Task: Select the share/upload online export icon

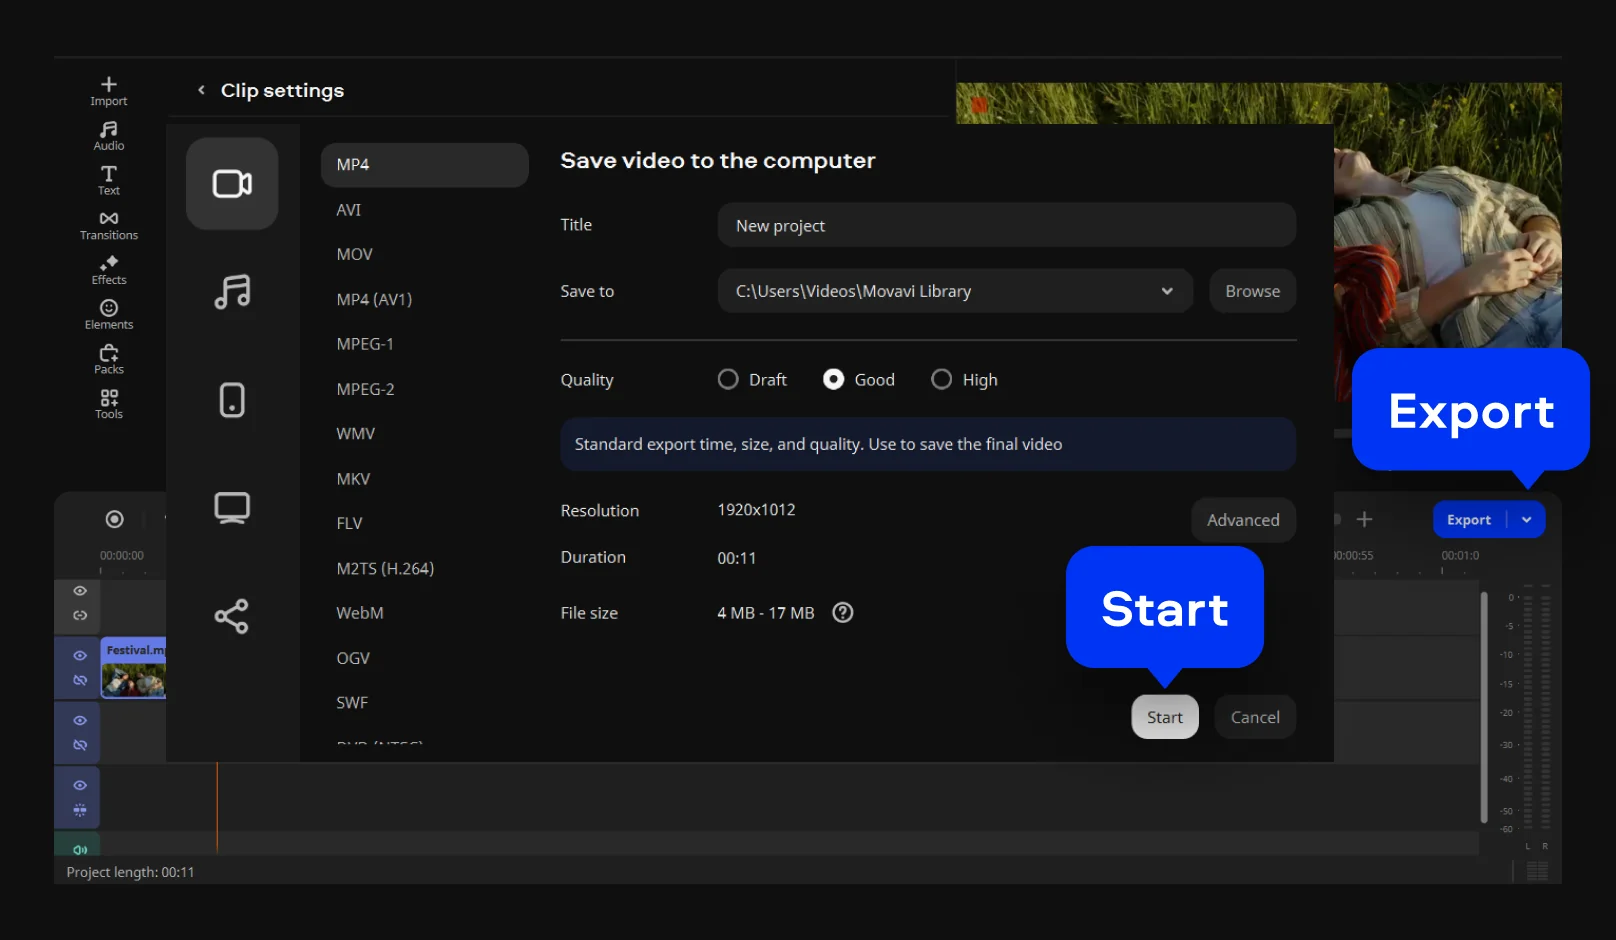Action: [232, 616]
